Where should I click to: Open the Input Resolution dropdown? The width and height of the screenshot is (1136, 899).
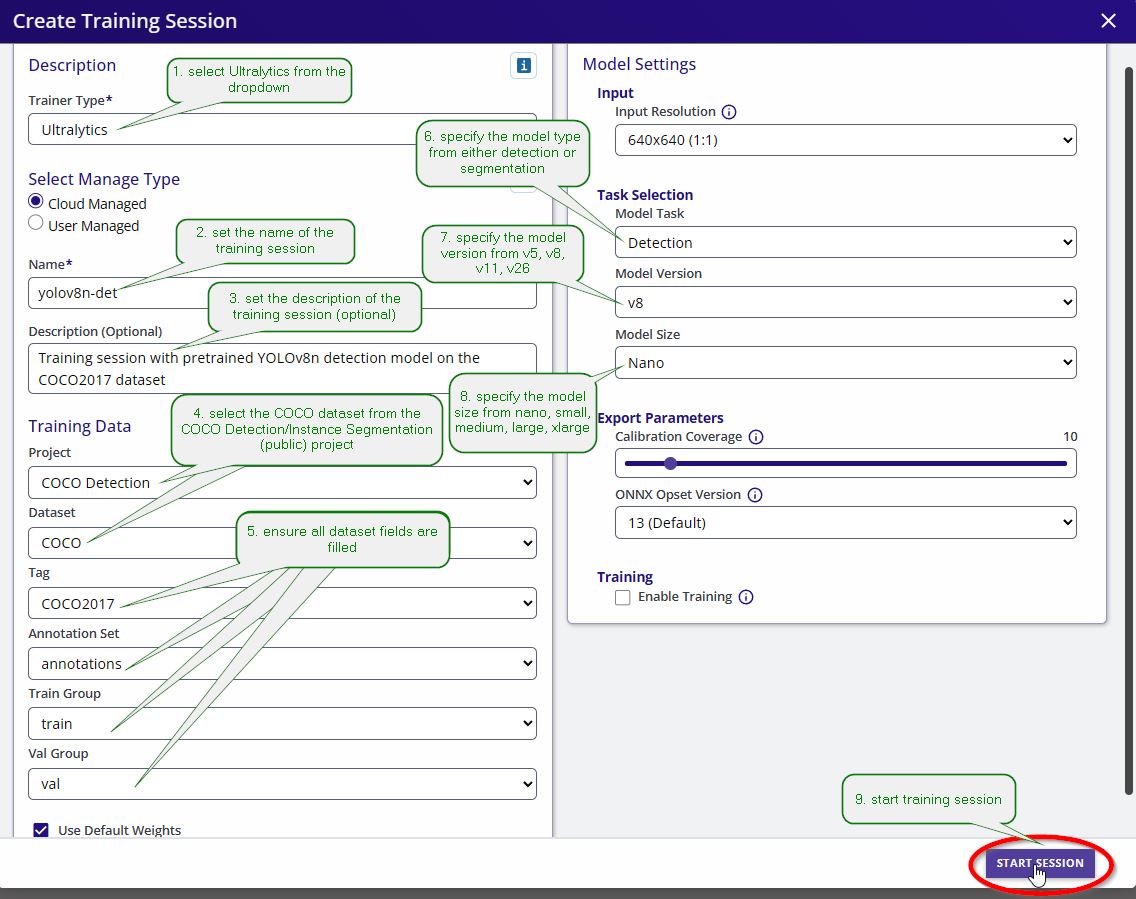click(845, 141)
